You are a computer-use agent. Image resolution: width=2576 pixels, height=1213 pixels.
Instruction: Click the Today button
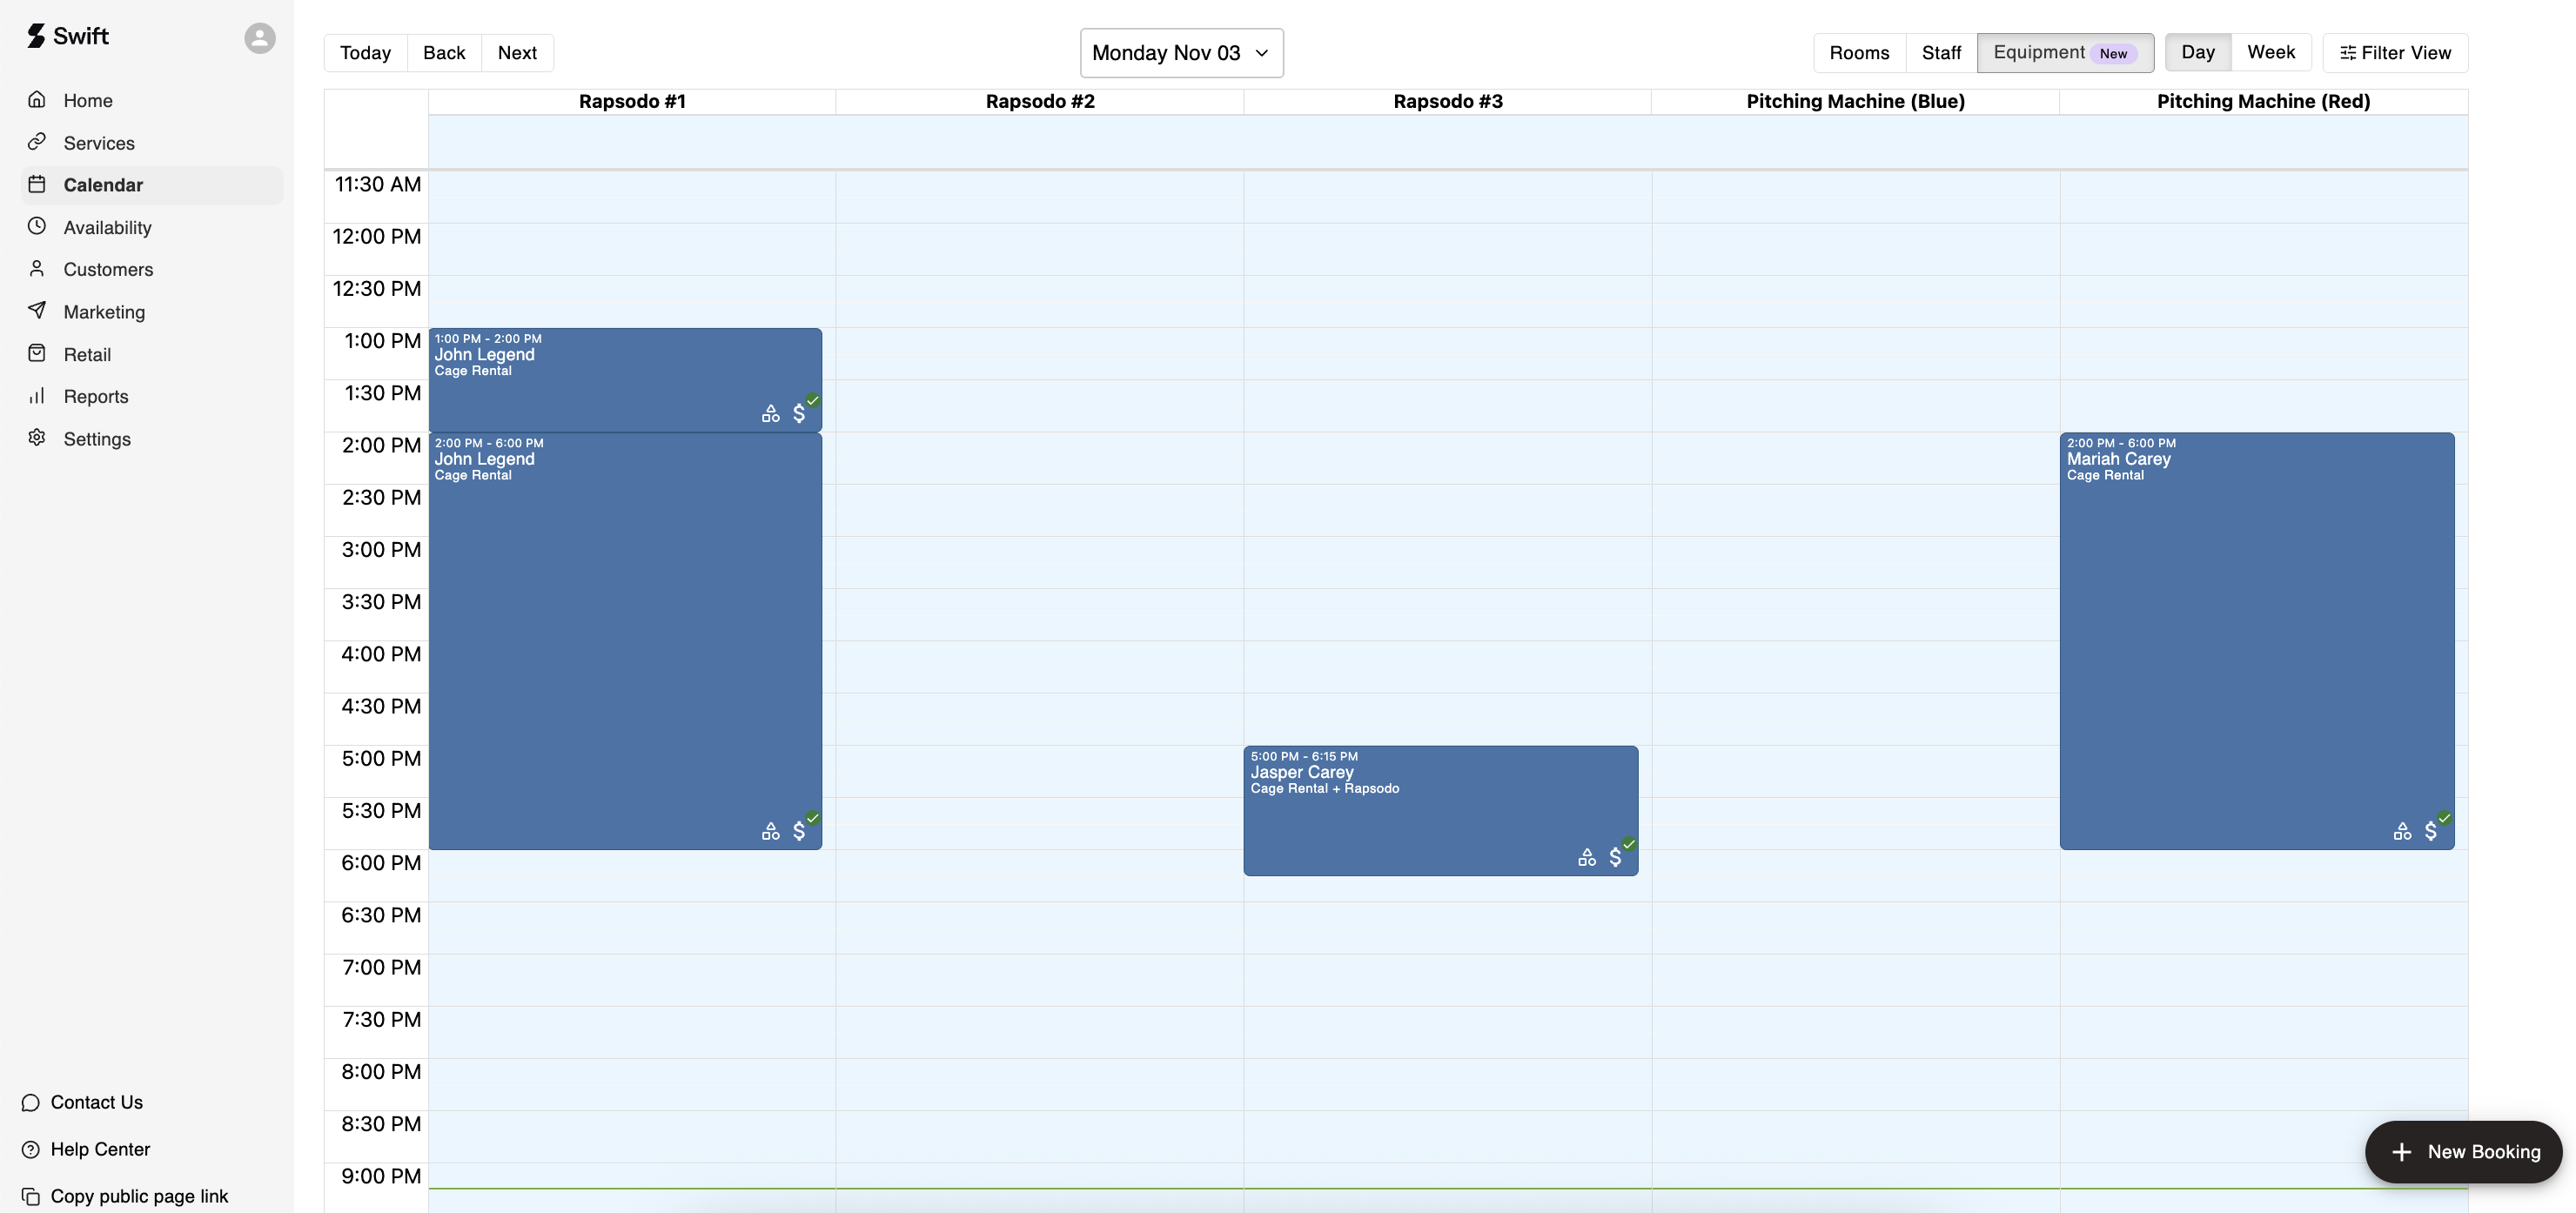tap(365, 53)
